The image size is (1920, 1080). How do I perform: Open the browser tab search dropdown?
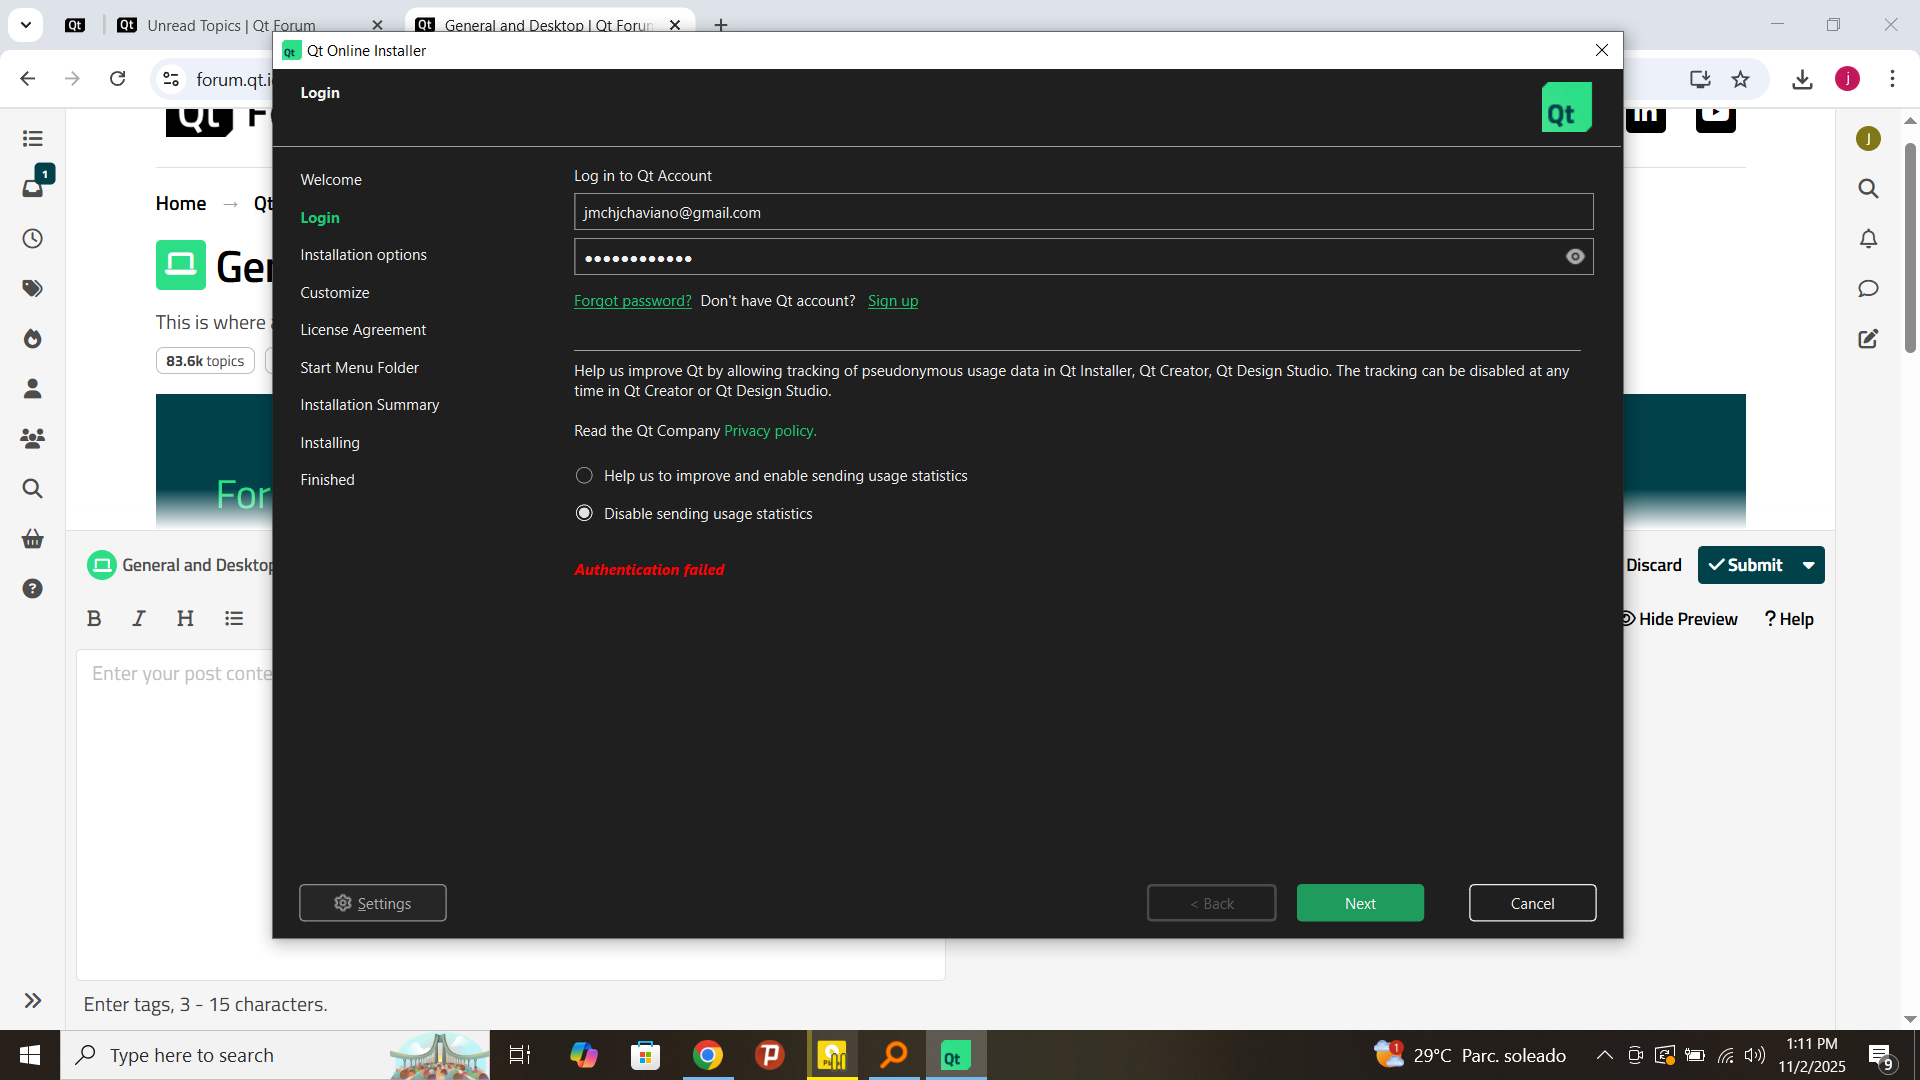click(x=26, y=25)
